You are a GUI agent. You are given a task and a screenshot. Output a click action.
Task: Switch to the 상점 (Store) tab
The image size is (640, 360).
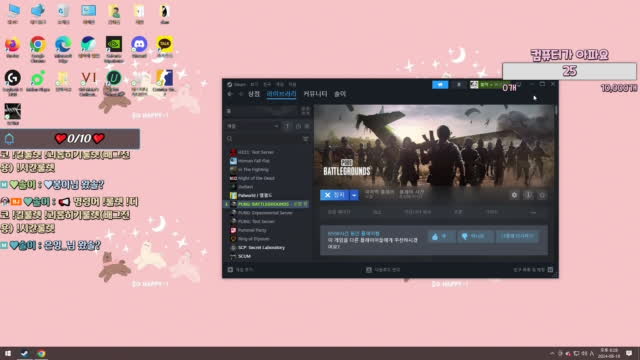point(254,94)
